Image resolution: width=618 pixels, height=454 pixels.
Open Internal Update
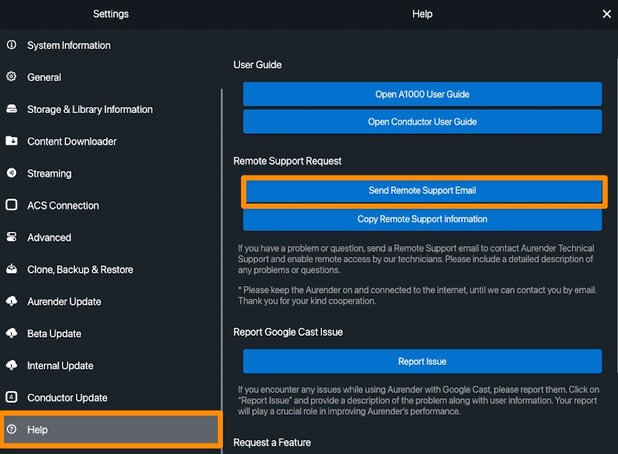coord(110,366)
